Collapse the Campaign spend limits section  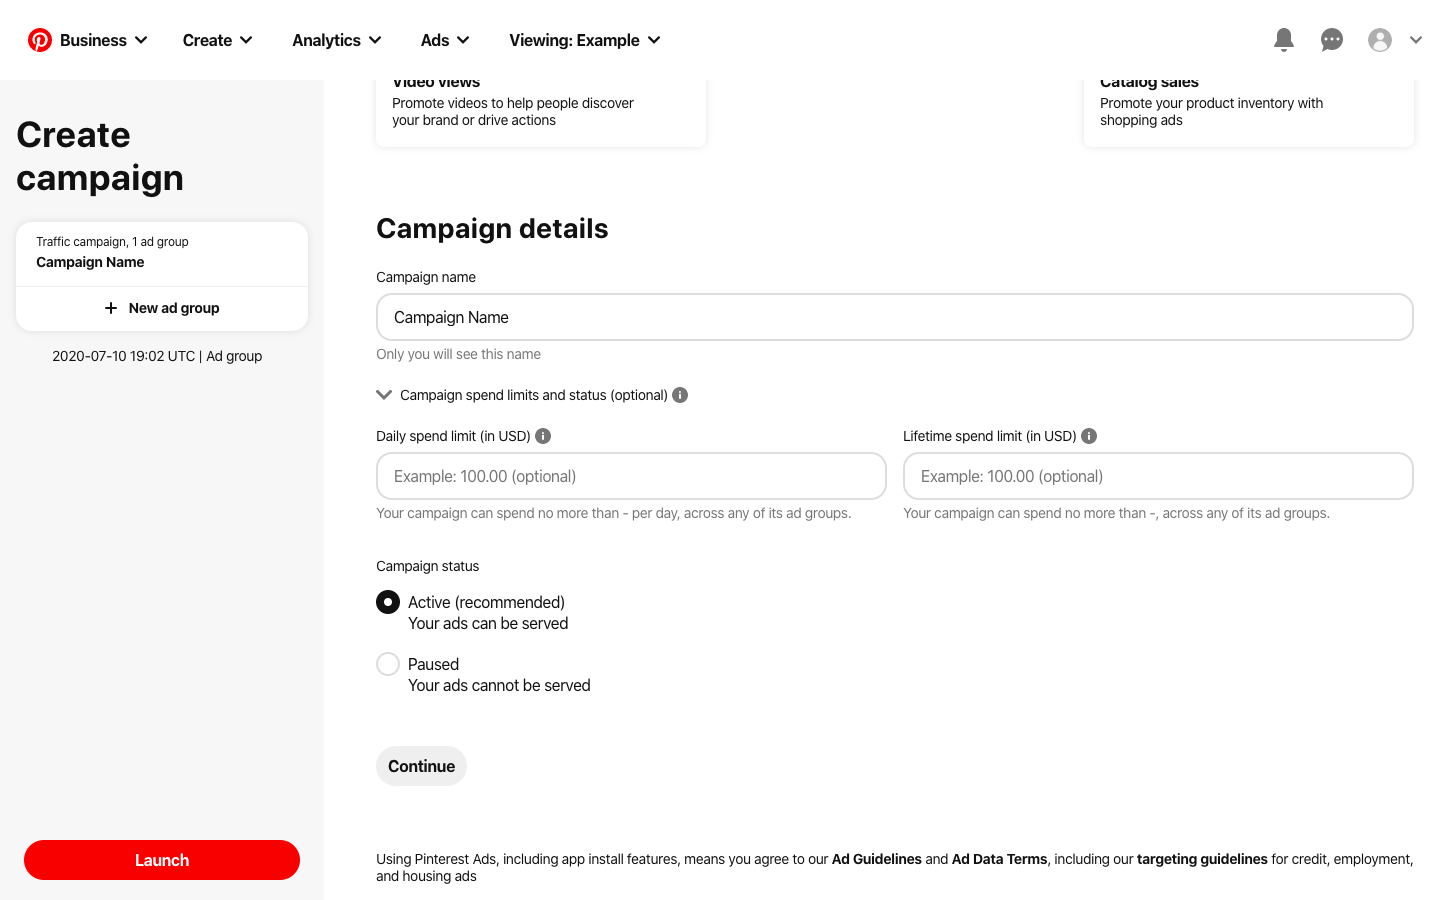tap(384, 394)
